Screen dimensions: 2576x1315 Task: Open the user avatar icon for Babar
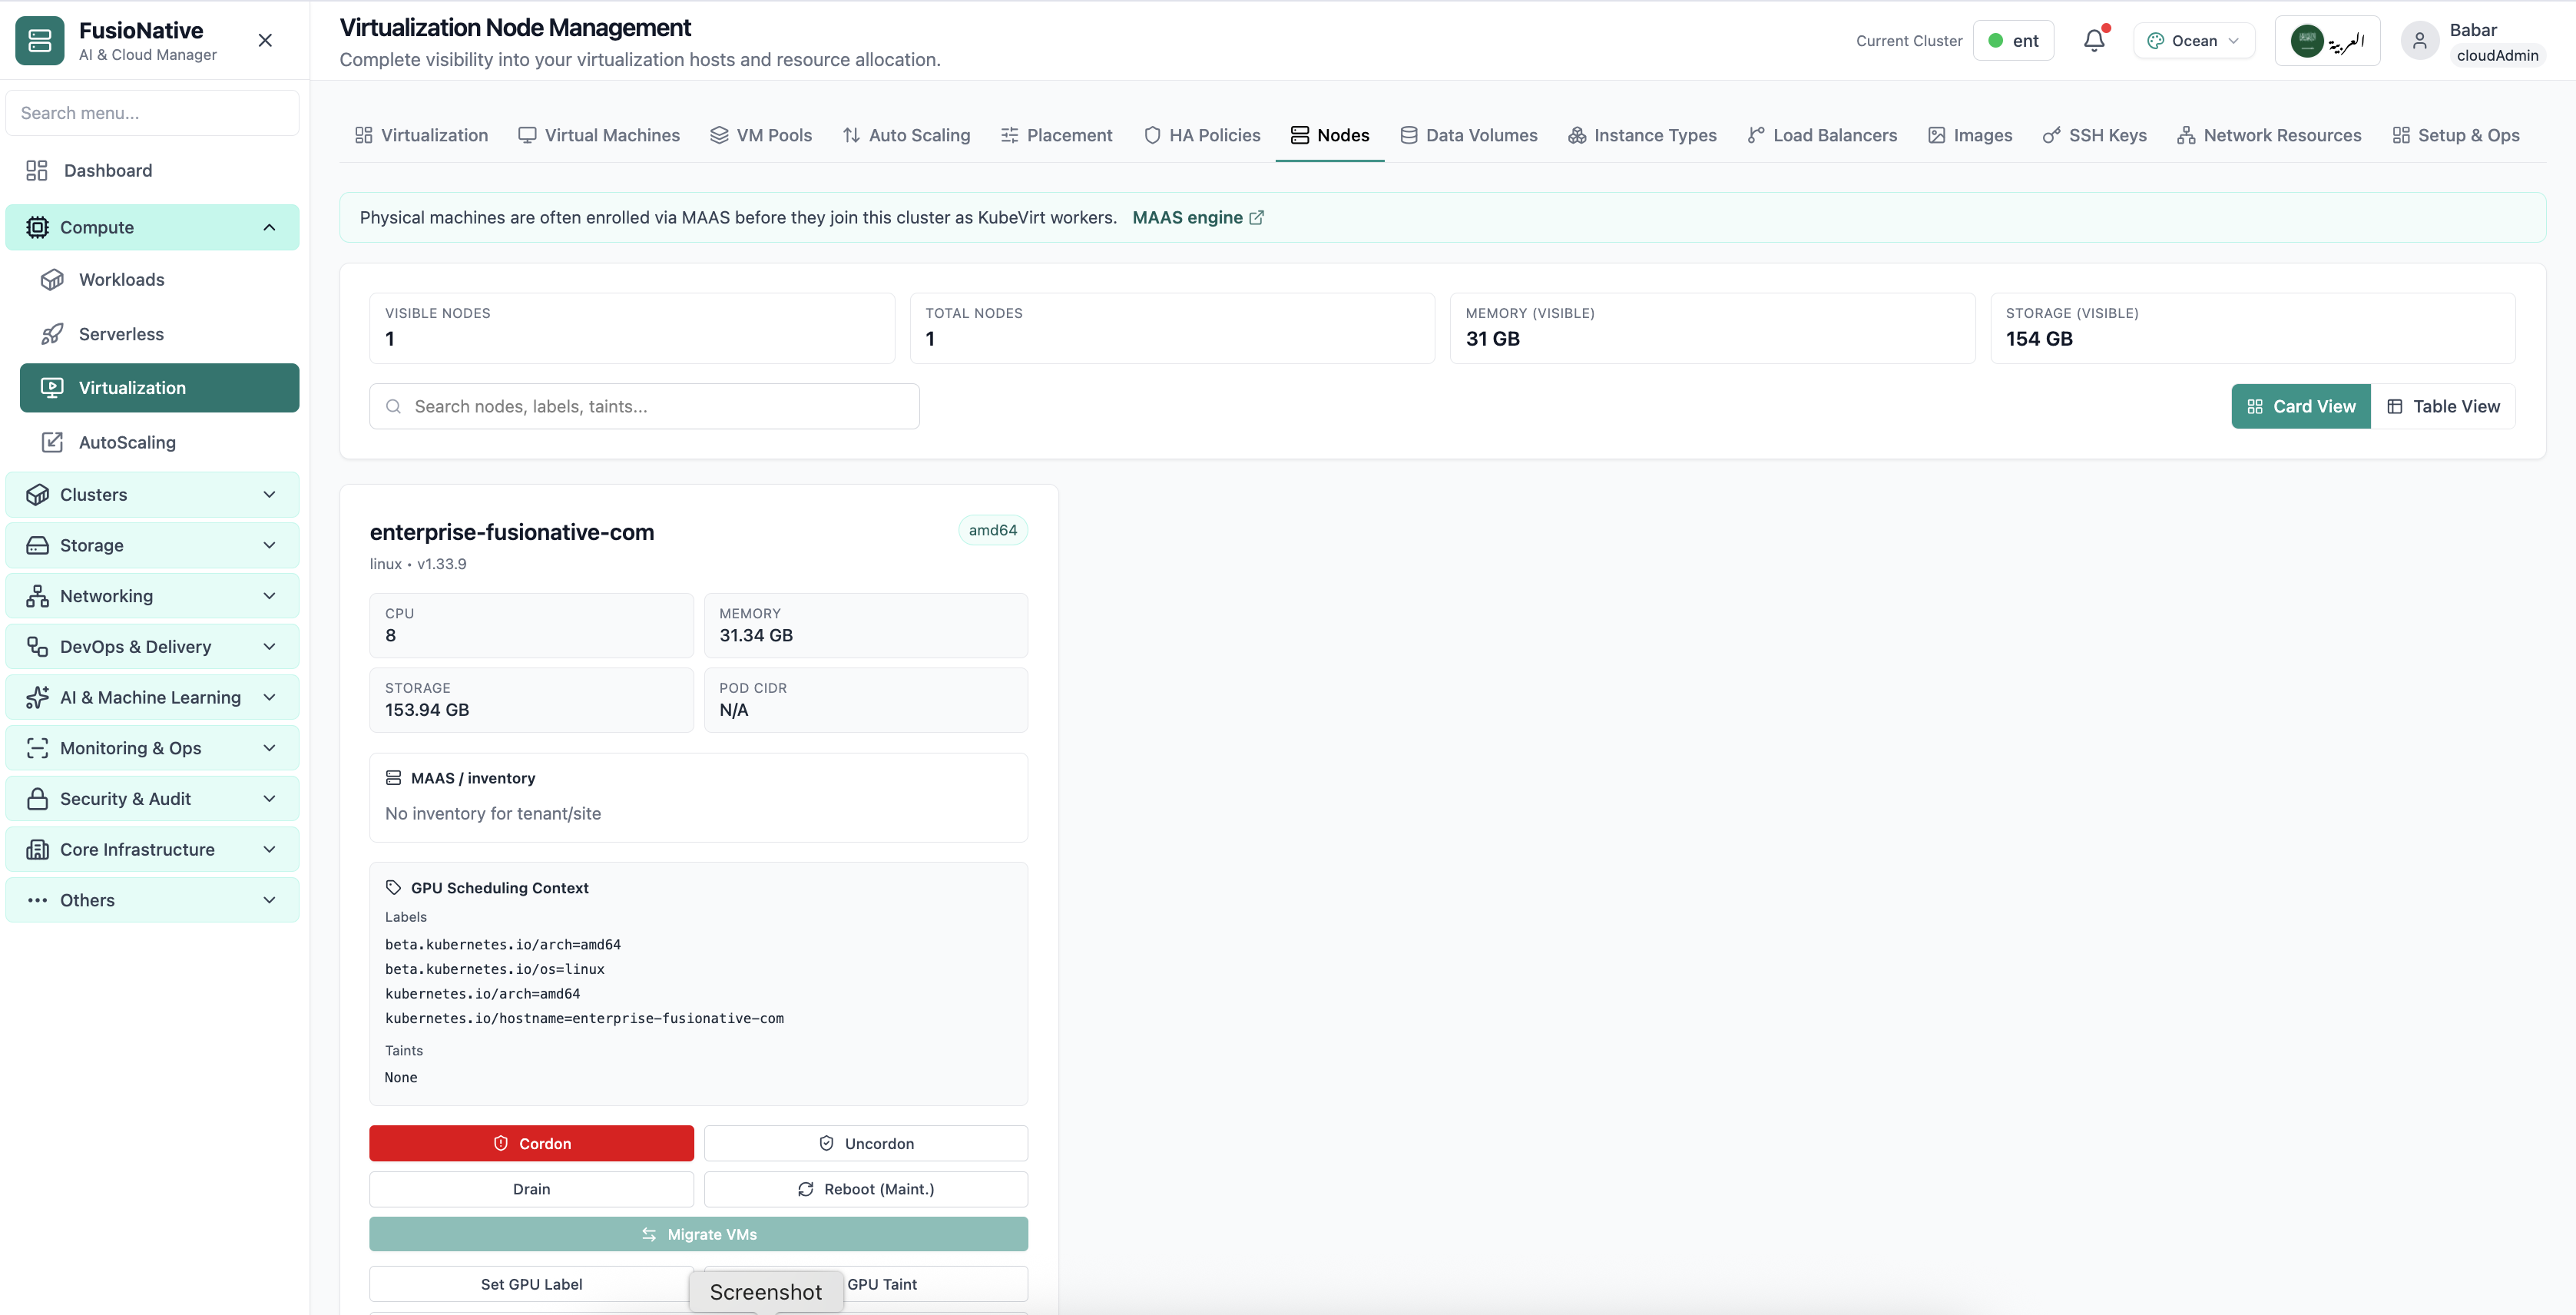pyautogui.click(x=2420, y=41)
